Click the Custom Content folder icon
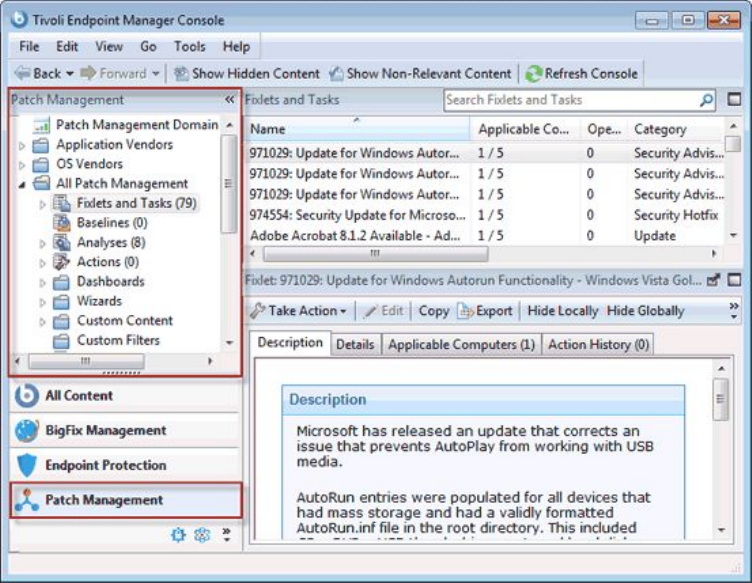 tap(61, 321)
